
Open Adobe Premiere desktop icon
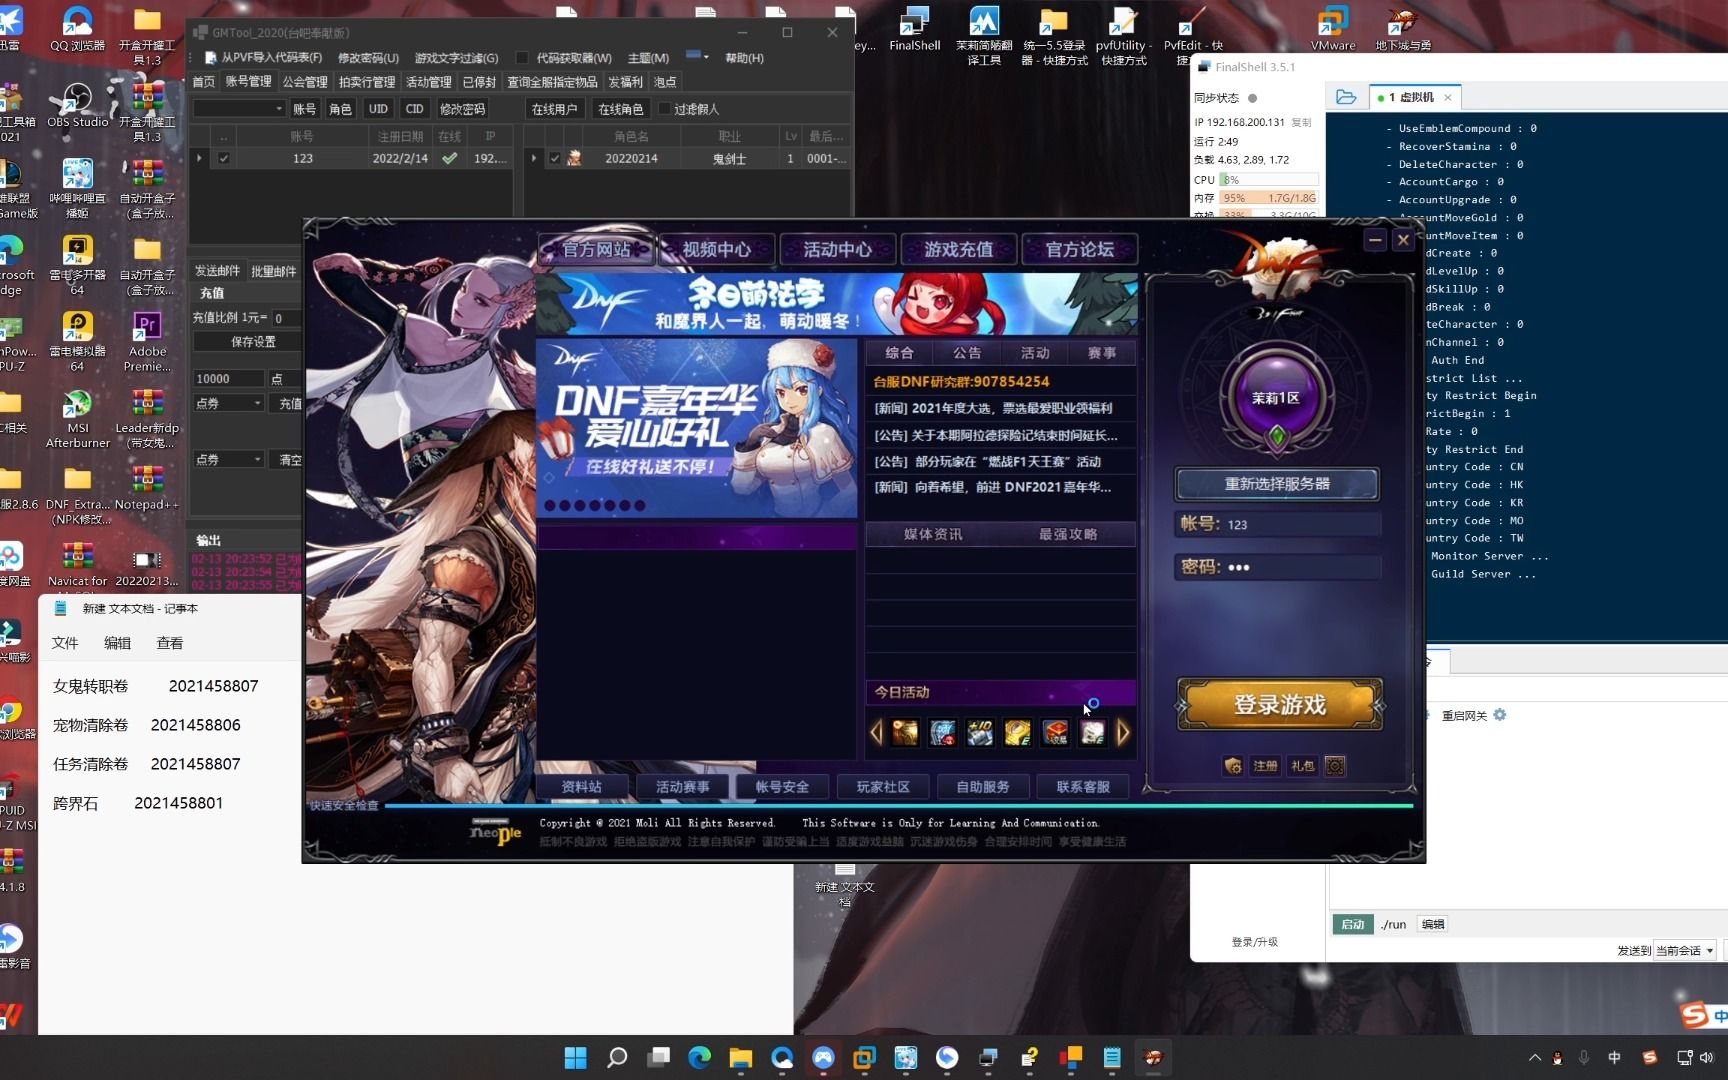(147, 341)
